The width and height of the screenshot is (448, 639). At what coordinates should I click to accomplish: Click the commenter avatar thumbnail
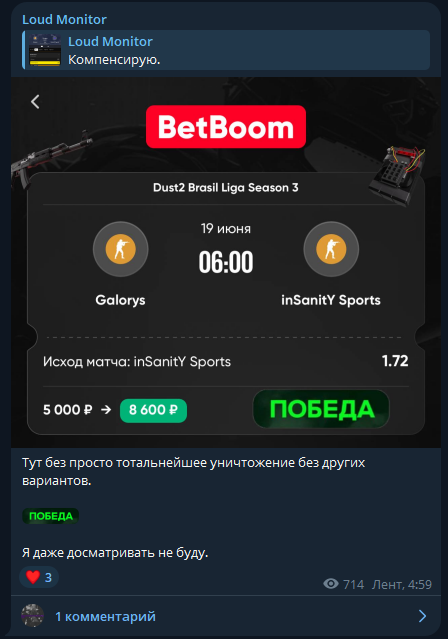pos(33,615)
